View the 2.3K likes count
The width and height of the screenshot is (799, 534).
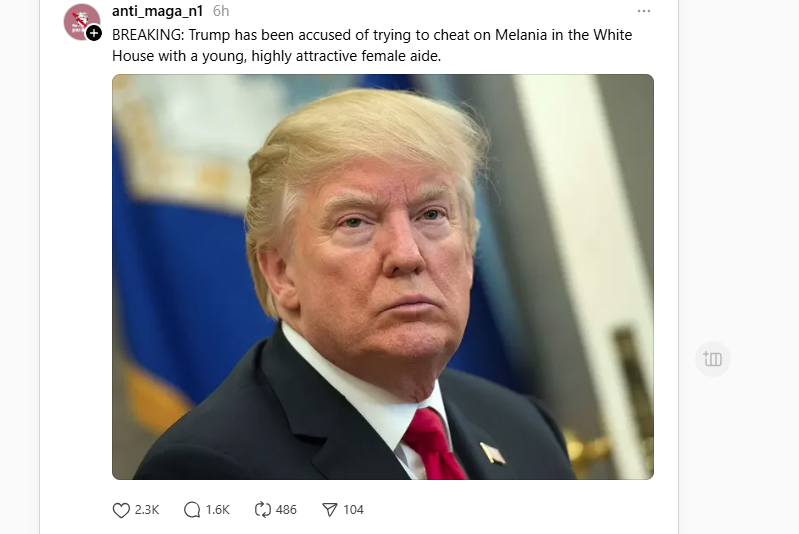click(147, 510)
